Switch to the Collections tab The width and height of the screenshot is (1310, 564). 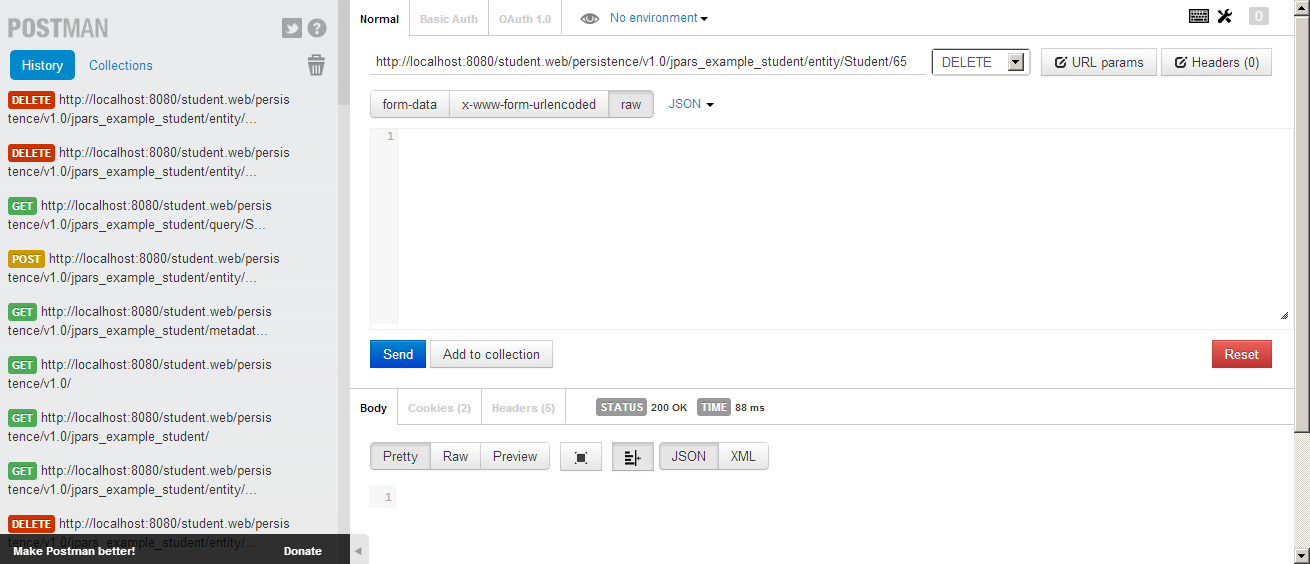pos(121,65)
